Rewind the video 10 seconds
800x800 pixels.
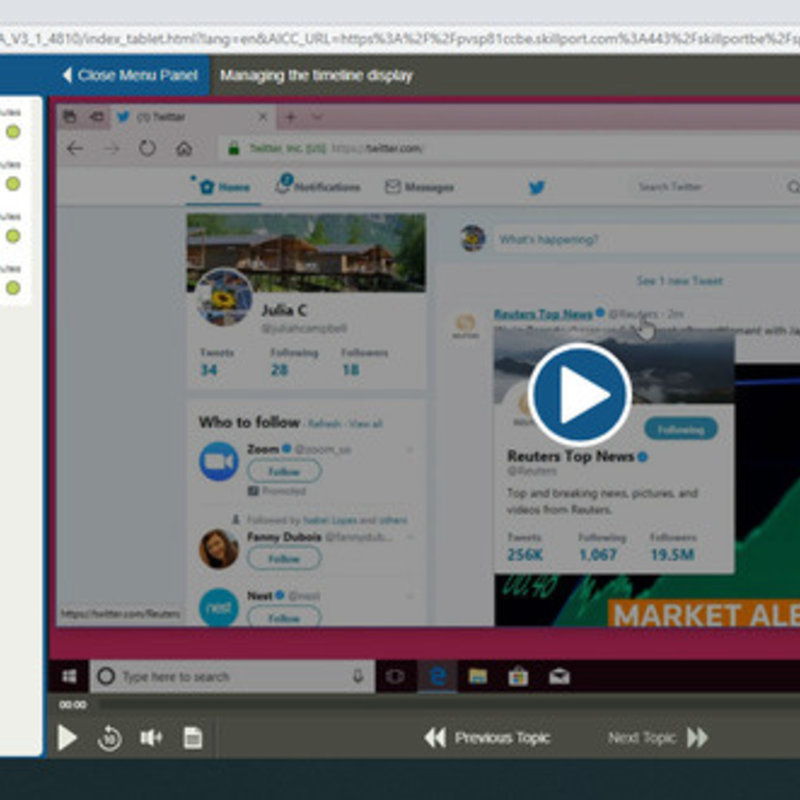[109, 738]
